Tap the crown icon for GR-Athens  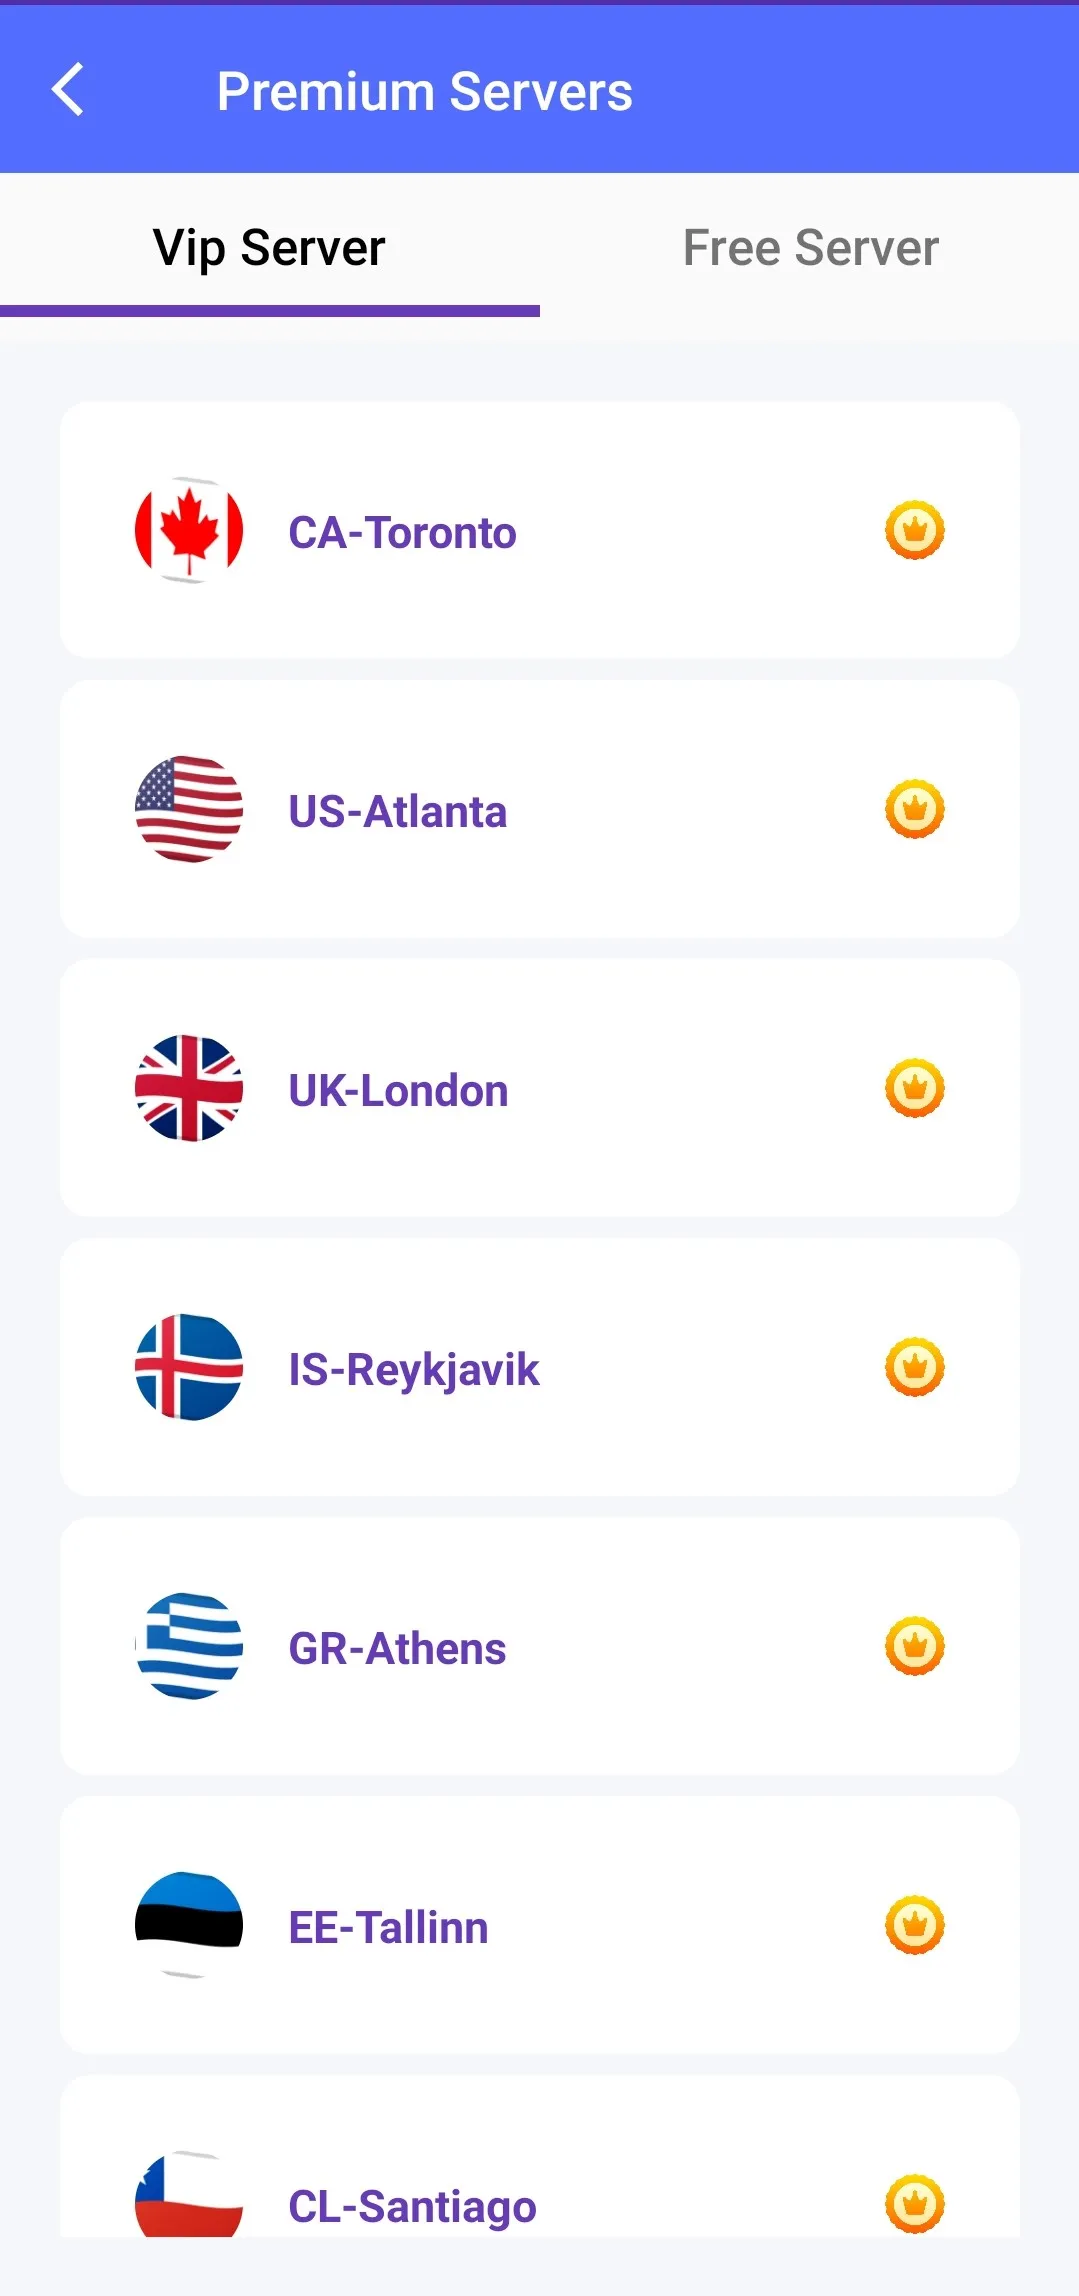coord(914,1646)
